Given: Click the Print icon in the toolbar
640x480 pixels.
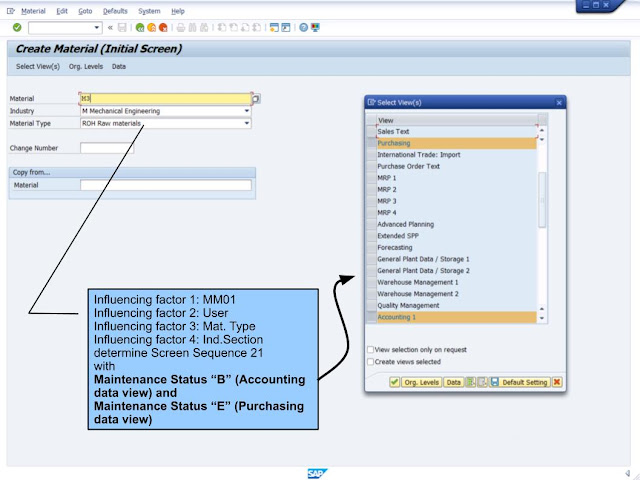Looking at the screenshot, I should [x=181, y=27].
